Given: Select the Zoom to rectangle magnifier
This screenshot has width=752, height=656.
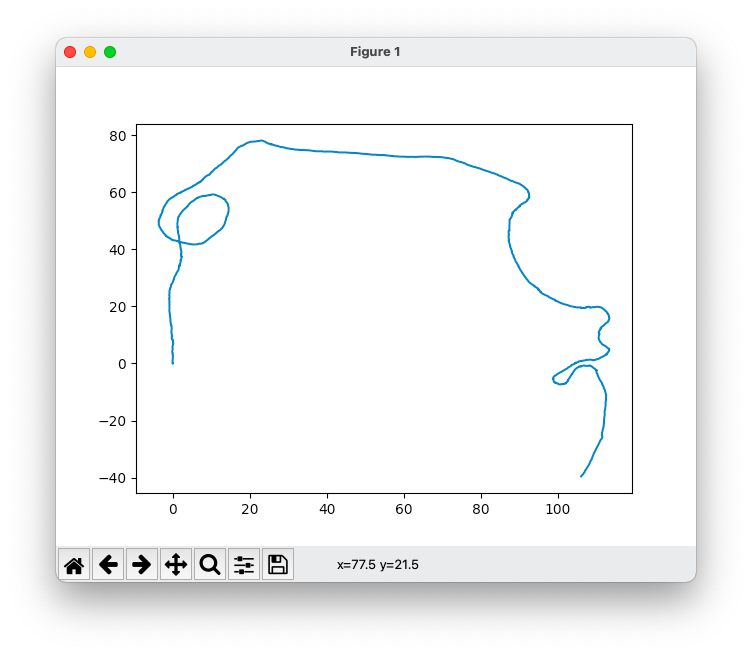Looking at the screenshot, I should tap(210, 564).
